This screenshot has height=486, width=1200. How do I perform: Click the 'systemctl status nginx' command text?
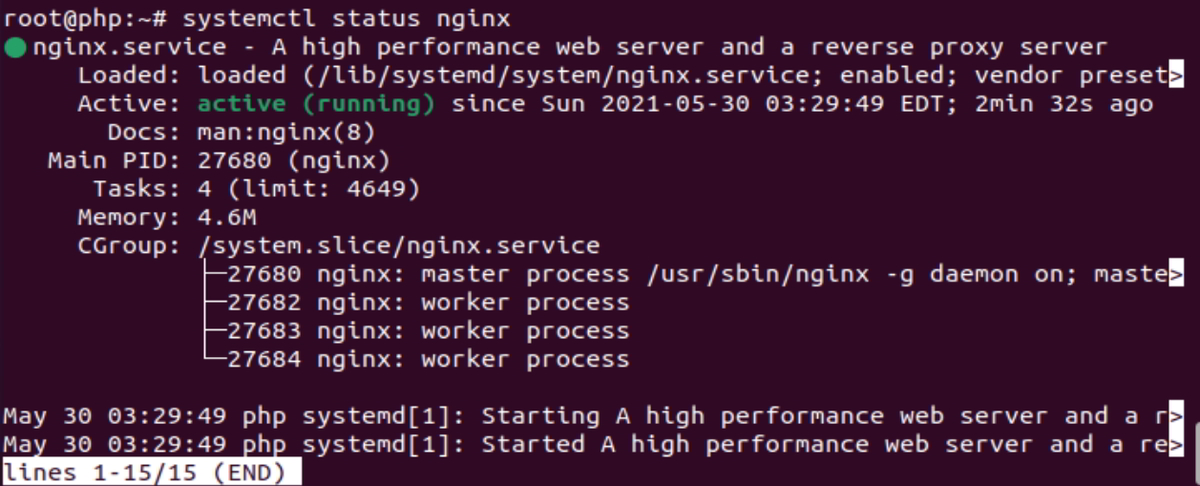346,19
